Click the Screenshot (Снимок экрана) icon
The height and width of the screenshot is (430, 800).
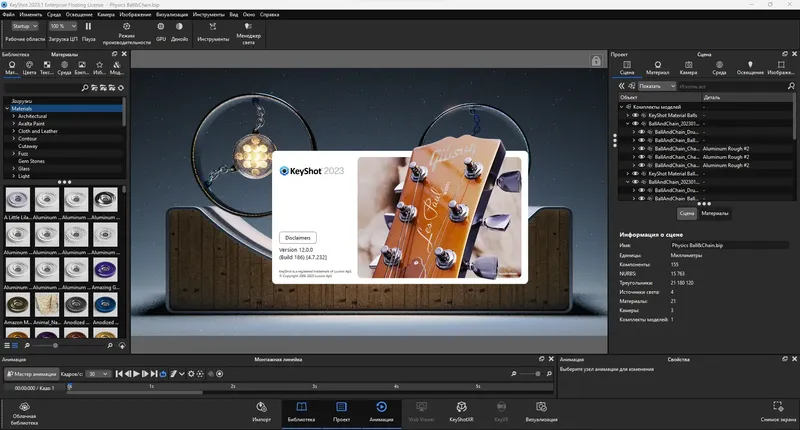click(778, 407)
